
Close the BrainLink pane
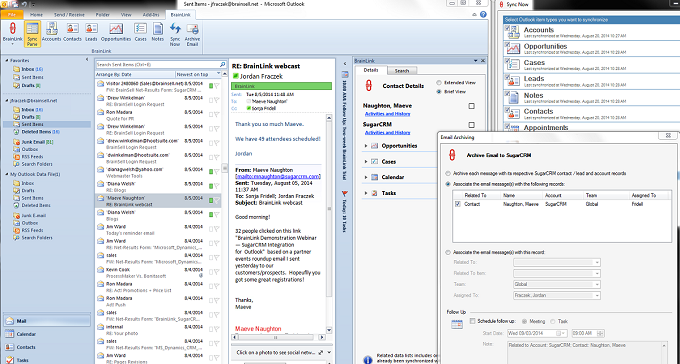[483, 61]
